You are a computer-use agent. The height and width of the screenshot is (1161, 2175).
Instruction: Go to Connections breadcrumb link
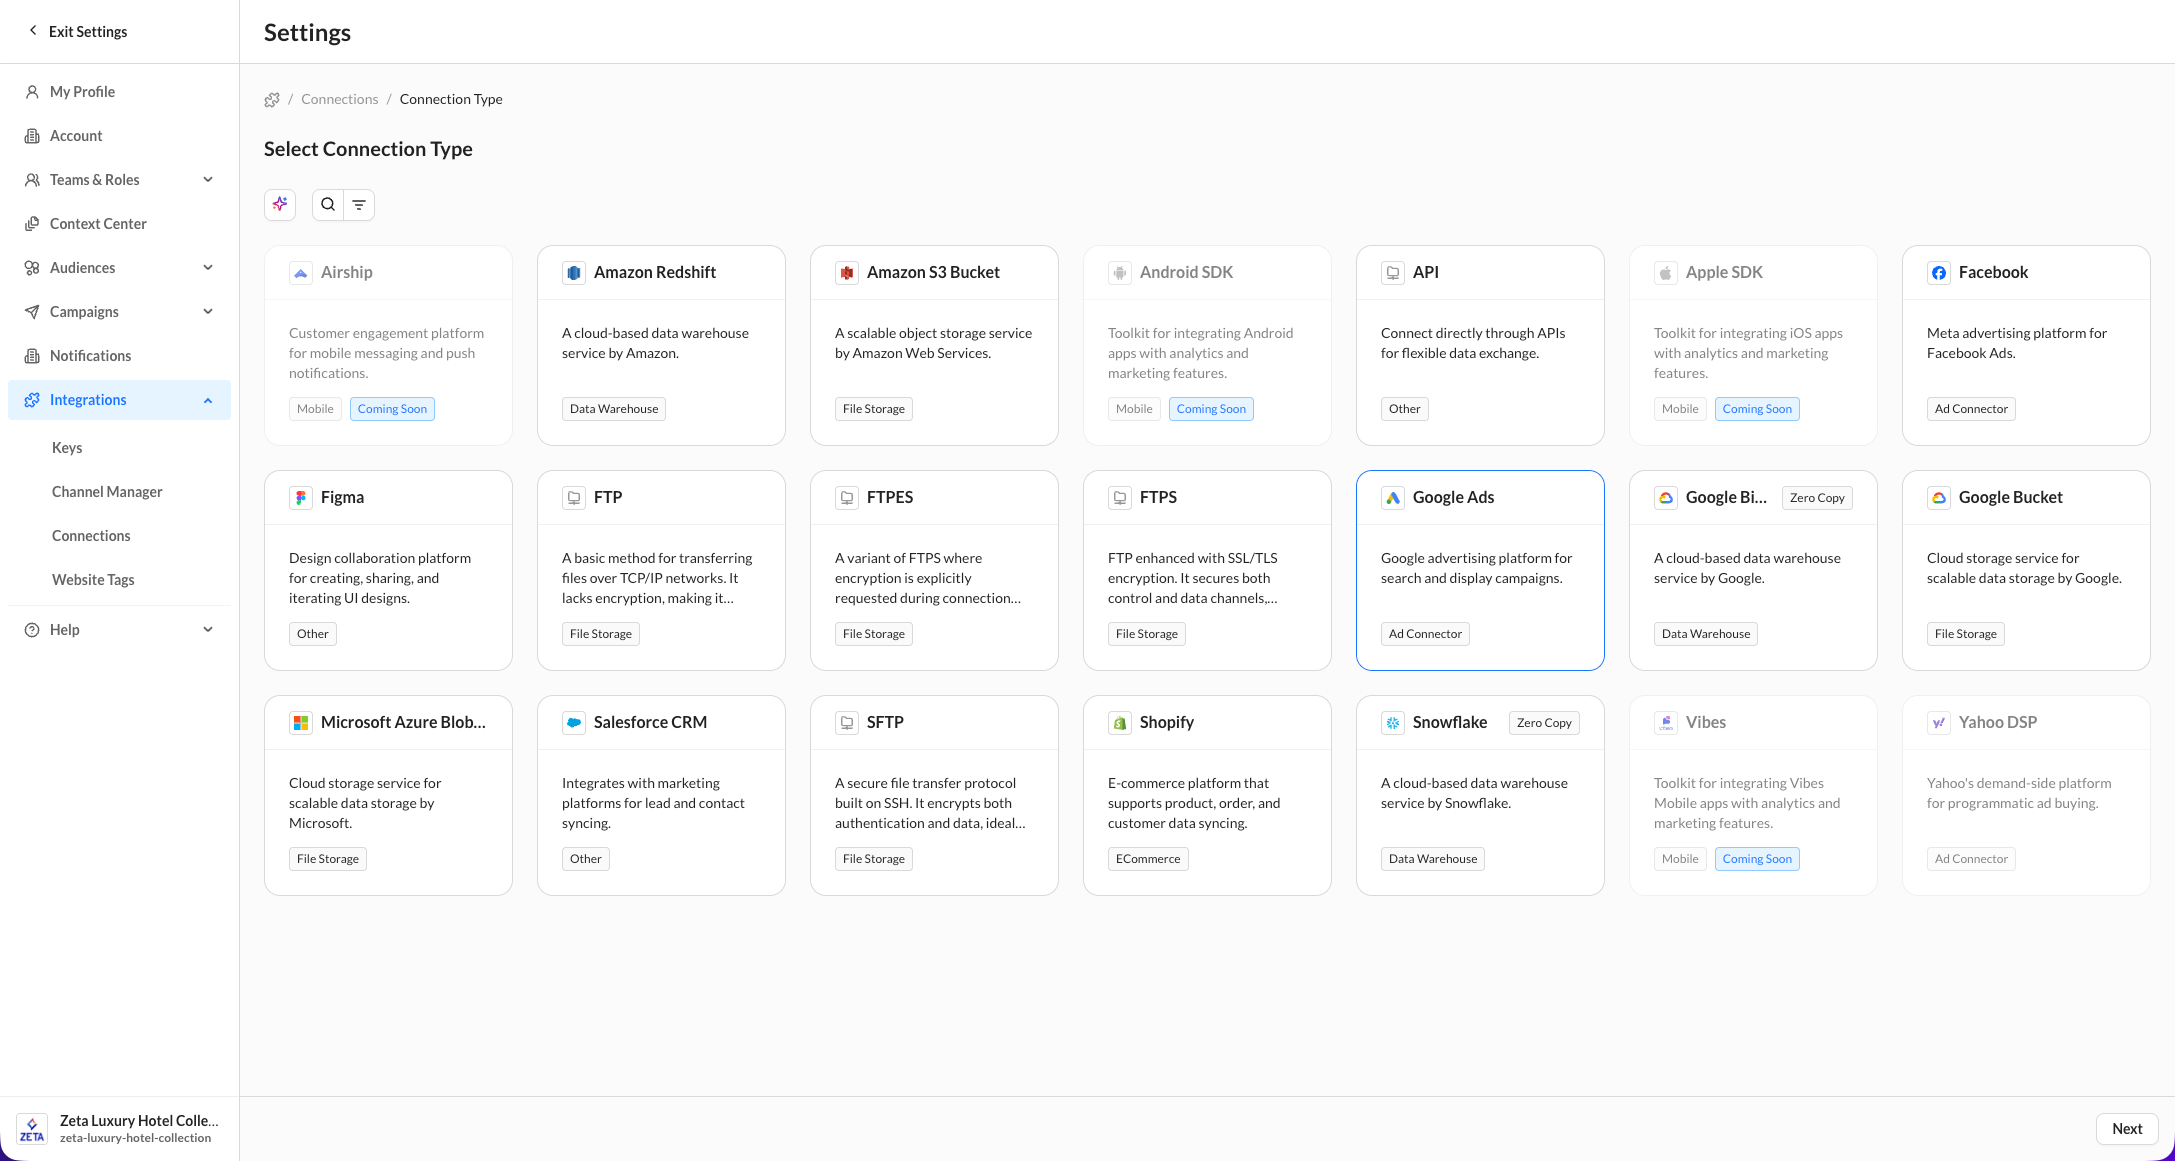coord(340,99)
